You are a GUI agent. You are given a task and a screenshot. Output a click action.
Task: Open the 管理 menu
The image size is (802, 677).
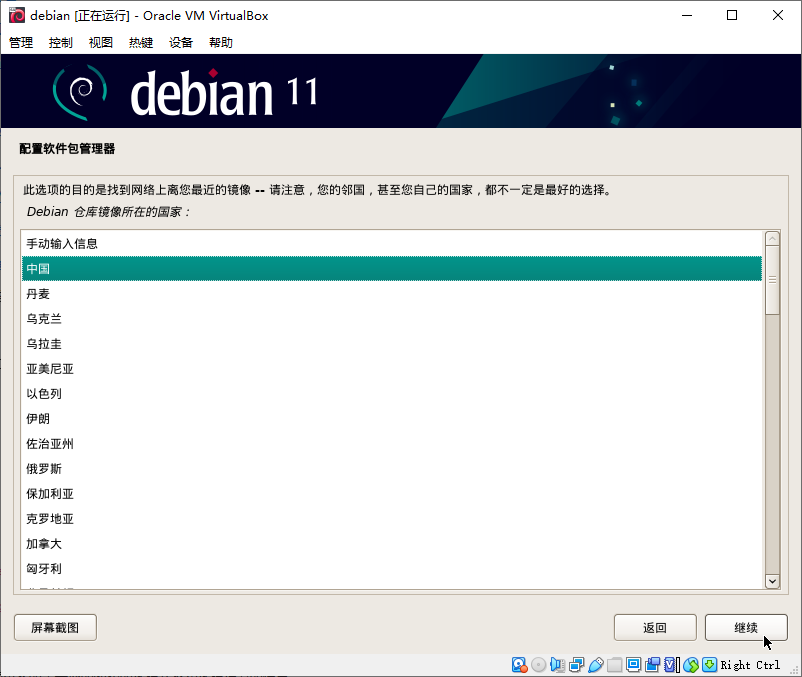pyautogui.click(x=21, y=42)
